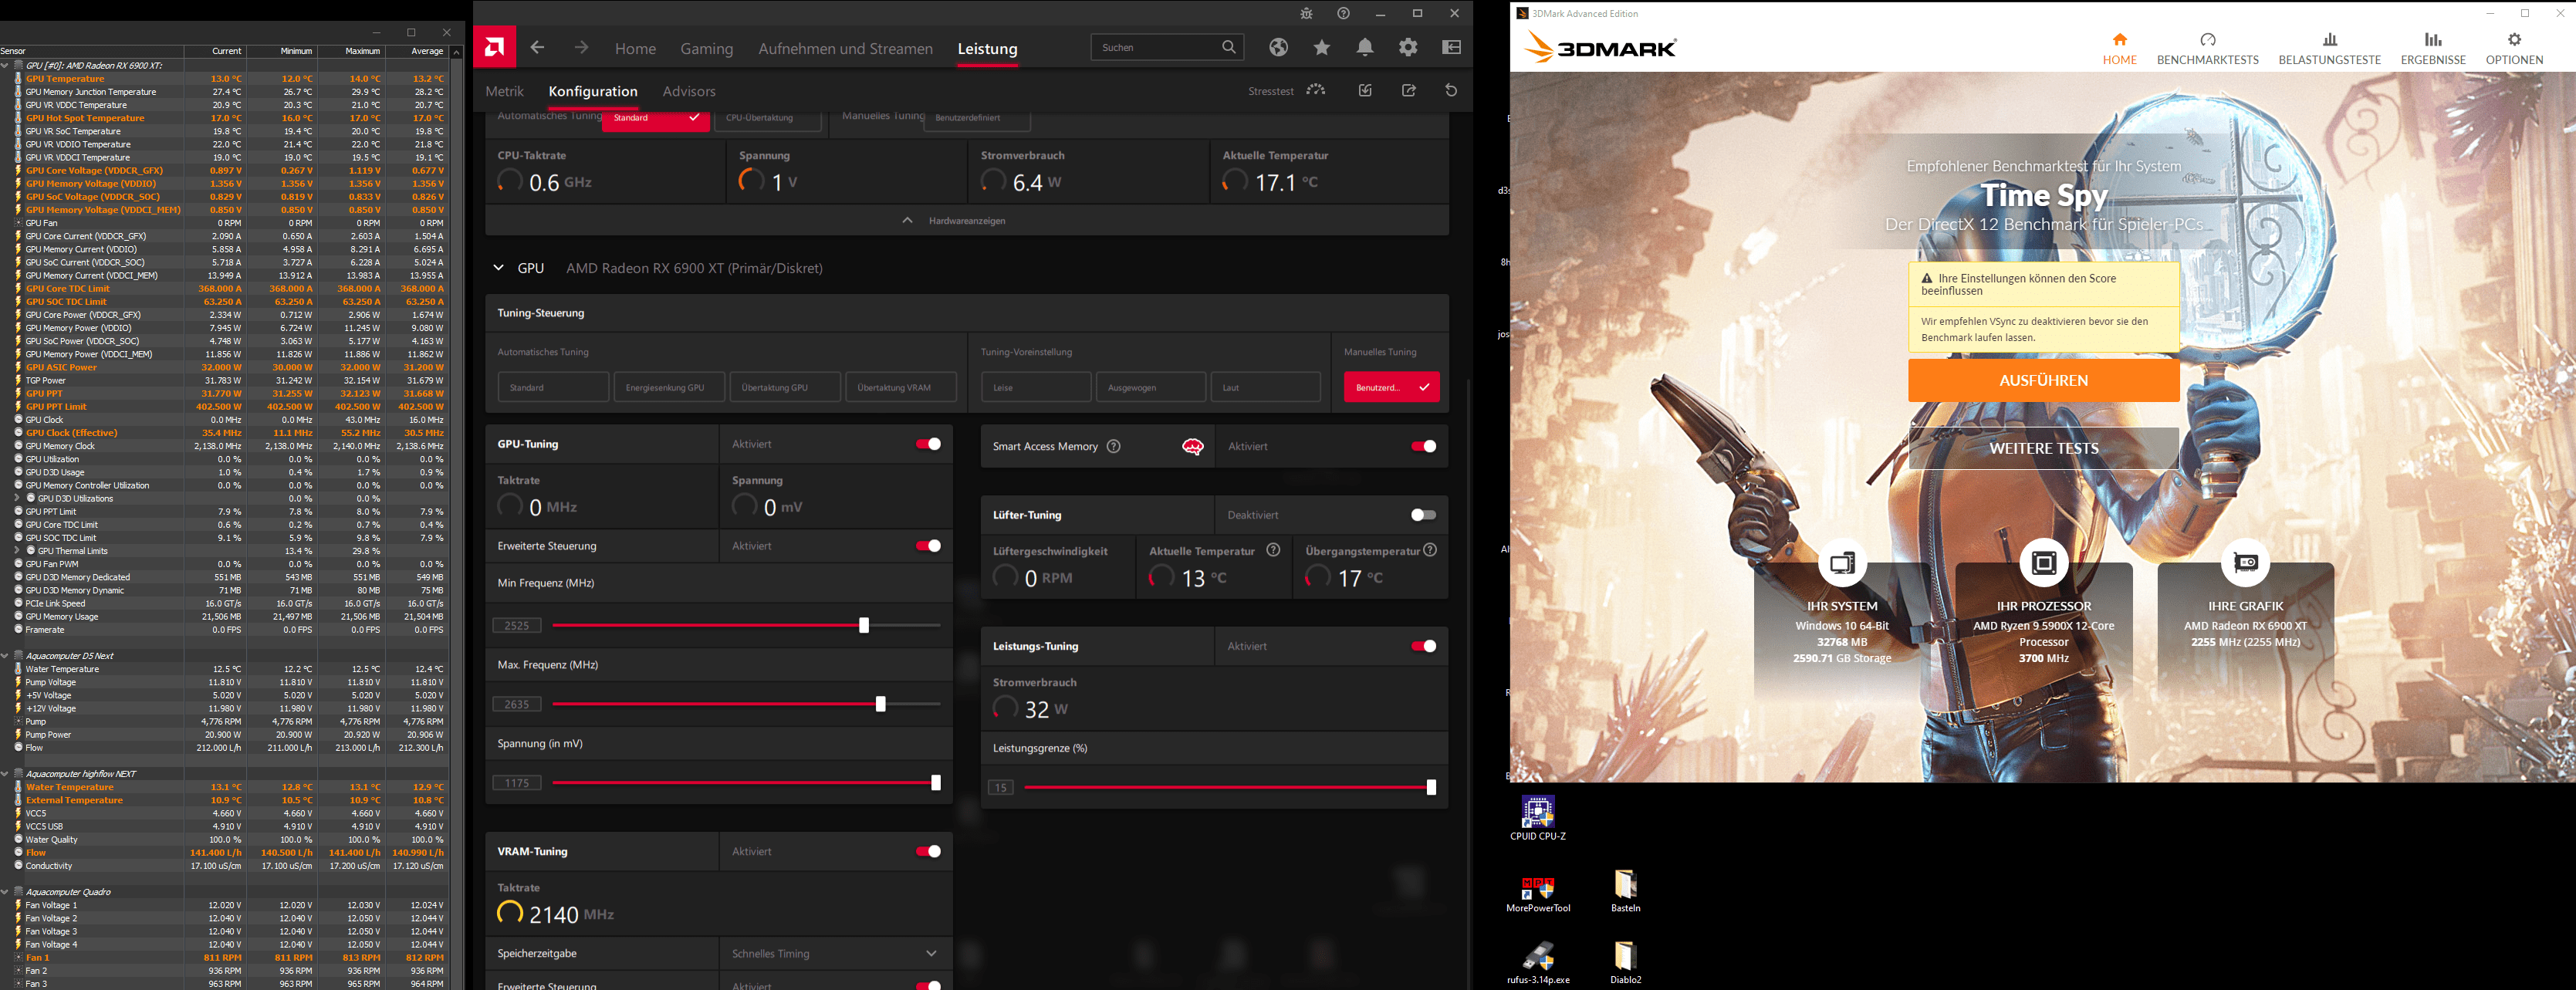This screenshot has width=2576, height=990.
Task: Switch to the Gaming tab
Action: 706,48
